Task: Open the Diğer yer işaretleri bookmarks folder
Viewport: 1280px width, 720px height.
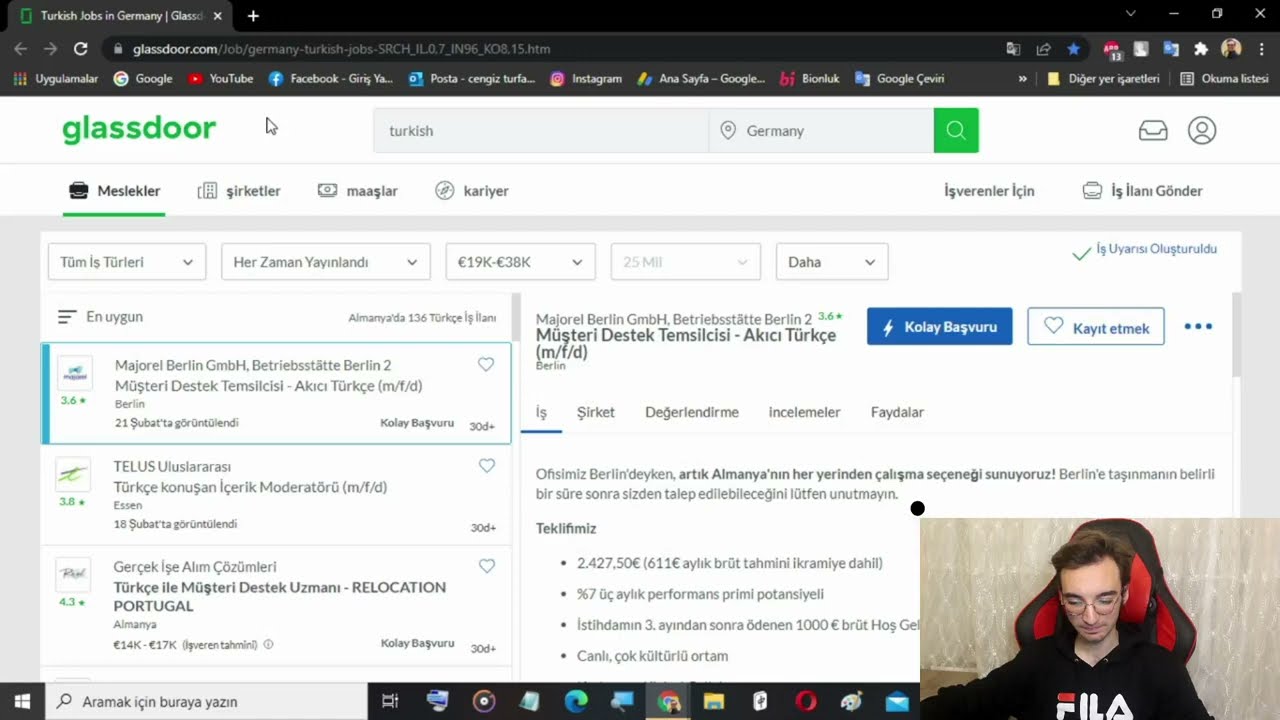Action: coord(1103,78)
